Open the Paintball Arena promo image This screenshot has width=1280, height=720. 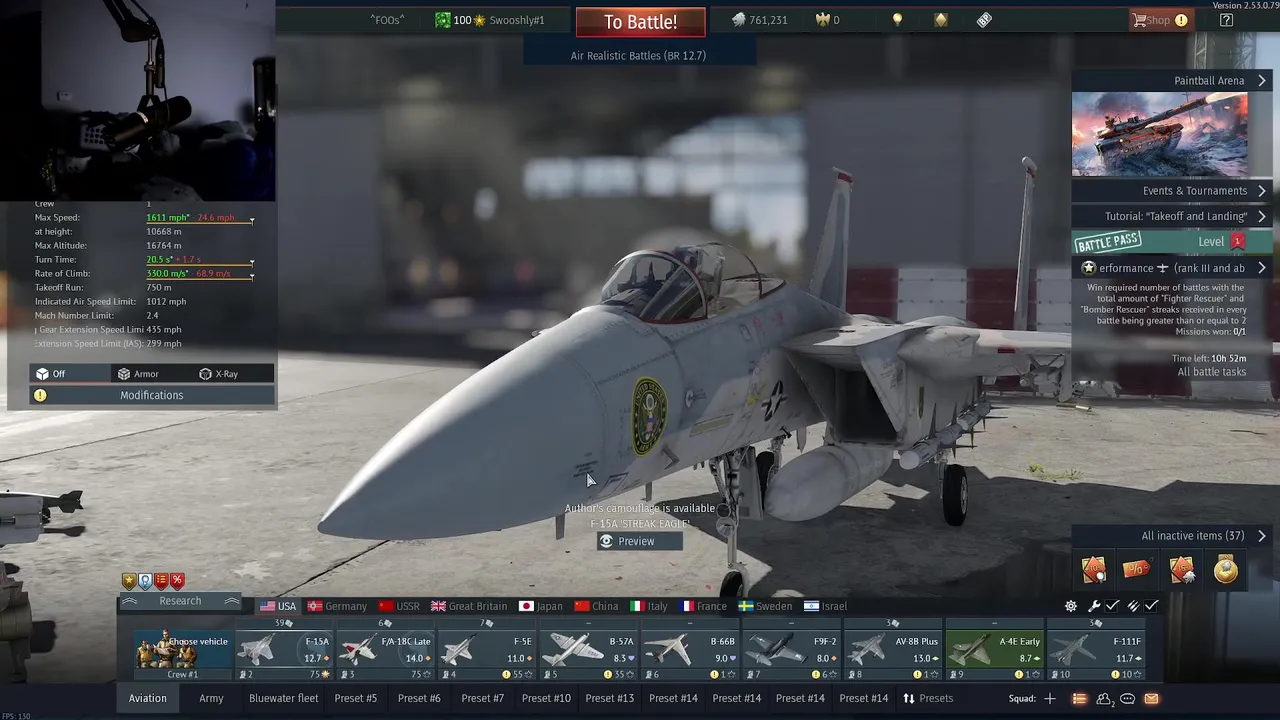point(1160,134)
